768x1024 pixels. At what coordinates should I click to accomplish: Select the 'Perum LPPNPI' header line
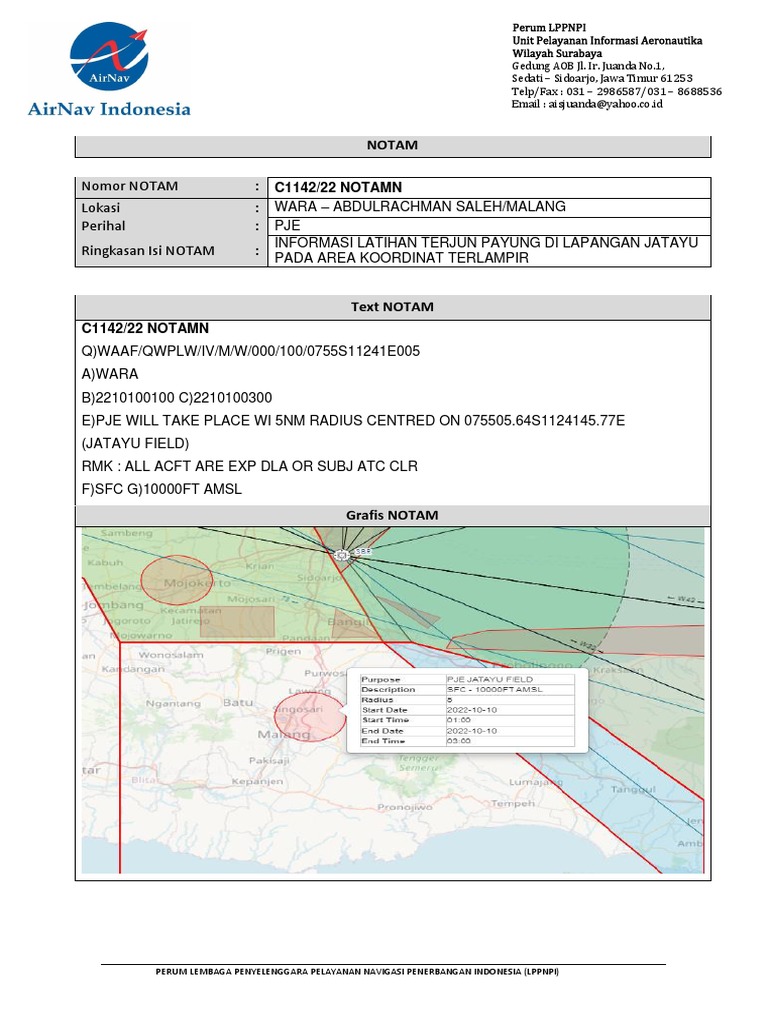549,27
